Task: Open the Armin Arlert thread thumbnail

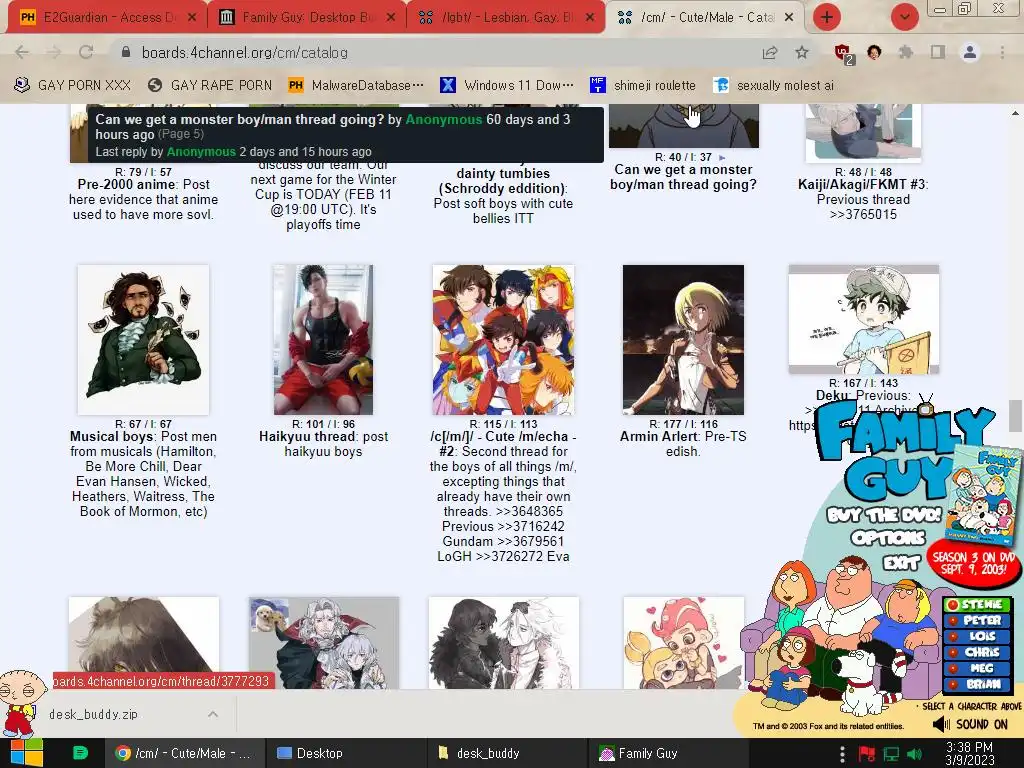Action: pos(683,340)
